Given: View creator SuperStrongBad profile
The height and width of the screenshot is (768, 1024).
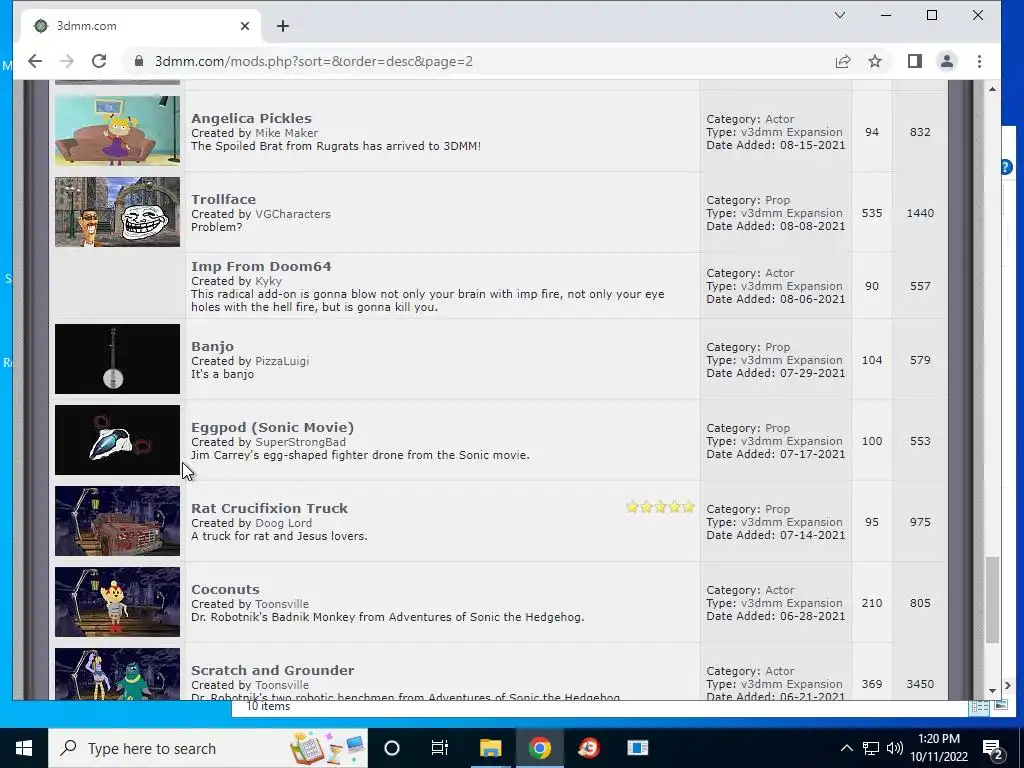Looking at the screenshot, I should coord(300,441).
